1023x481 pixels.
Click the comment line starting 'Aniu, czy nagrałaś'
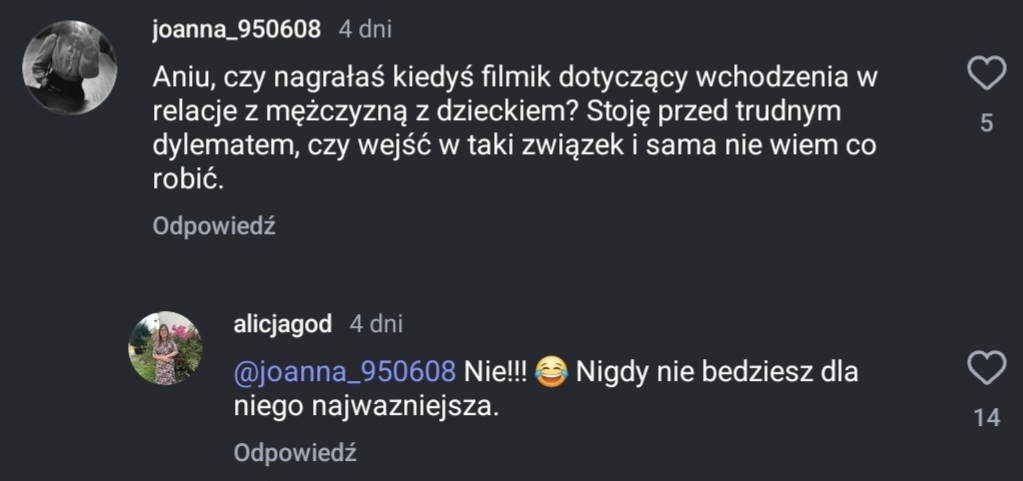[506, 75]
